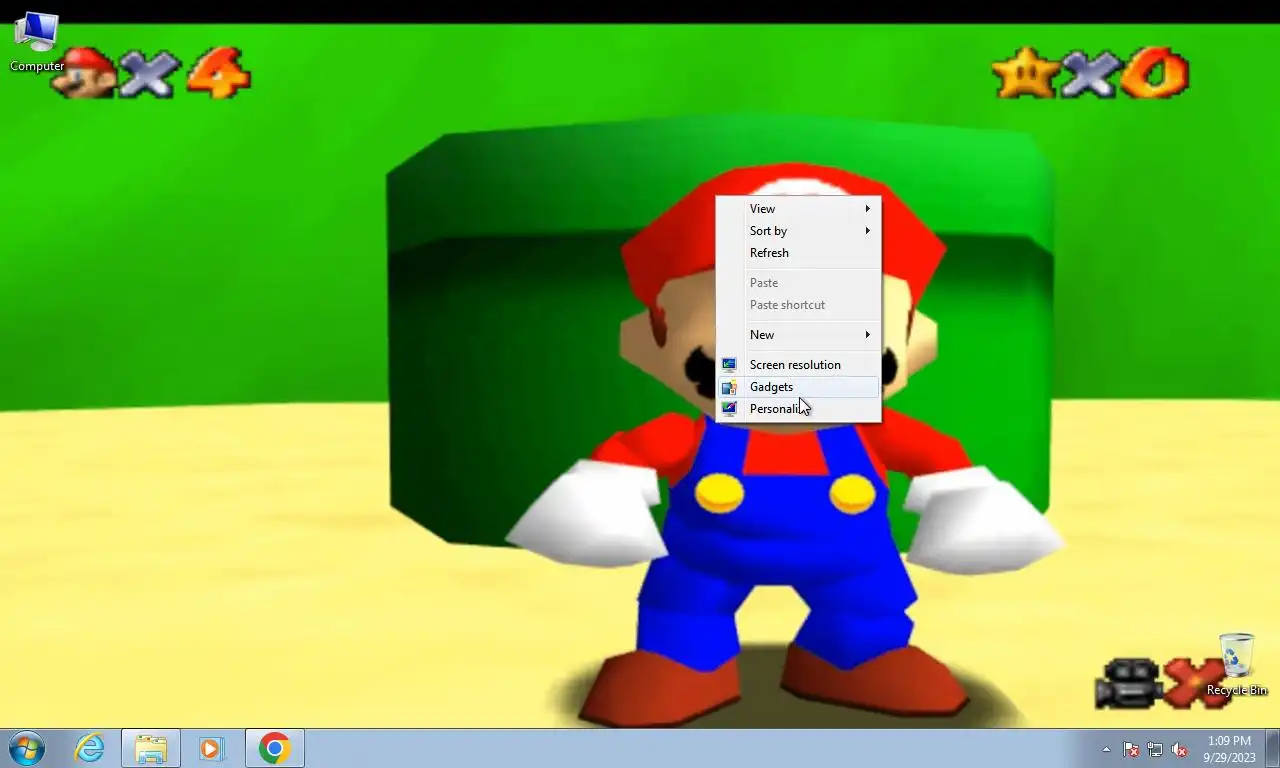Select Gadgets in the context menu
Viewport: 1280px width, 768px height.
coord(799,387)
